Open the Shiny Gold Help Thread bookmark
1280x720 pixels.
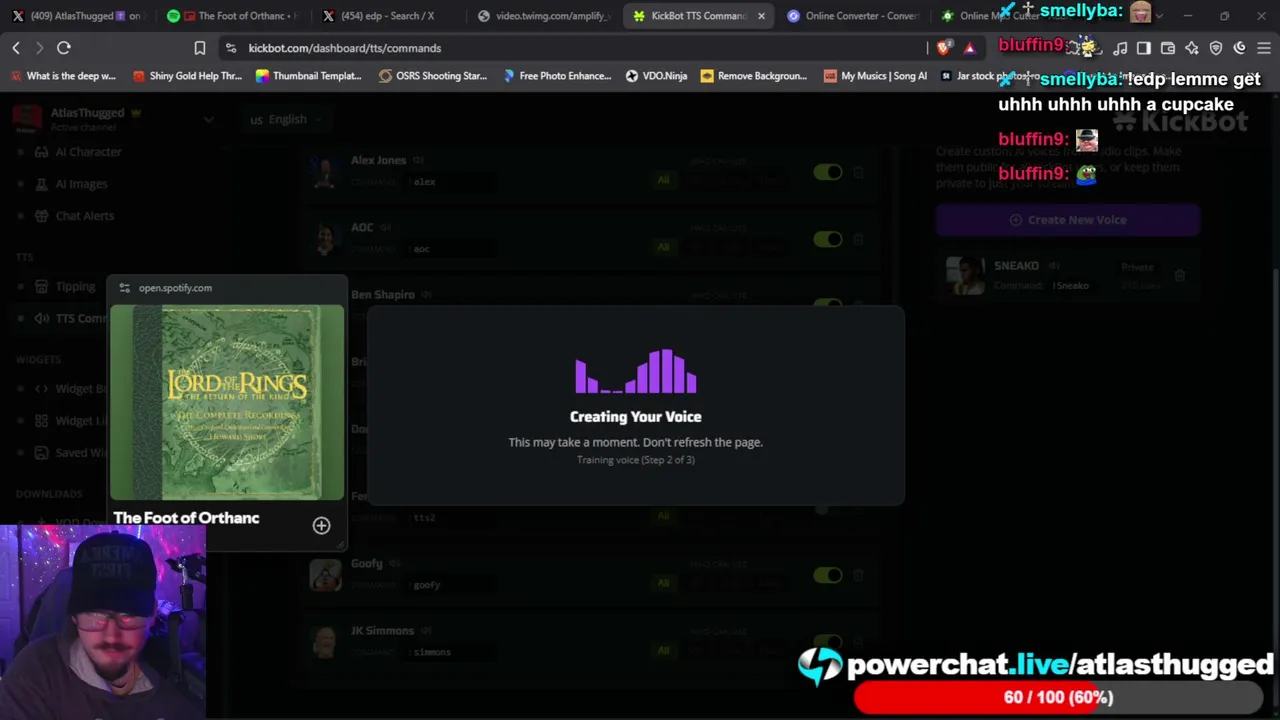[187, 76]
